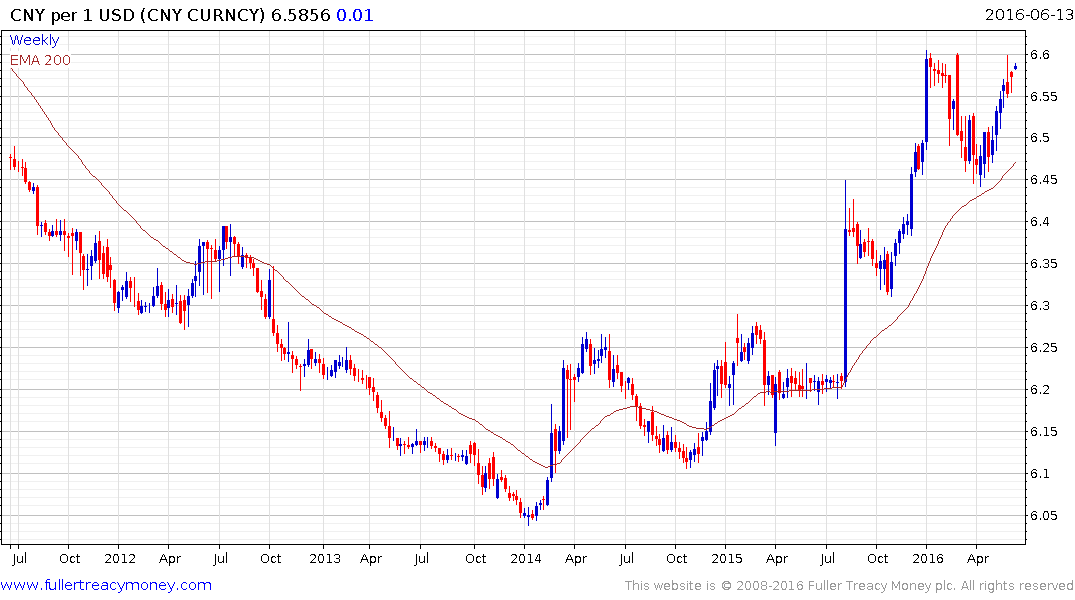The width and height of the screenshot is (1075, 600).
Task: Click the 6.35 price axis label
Action: click(1043, 264)
